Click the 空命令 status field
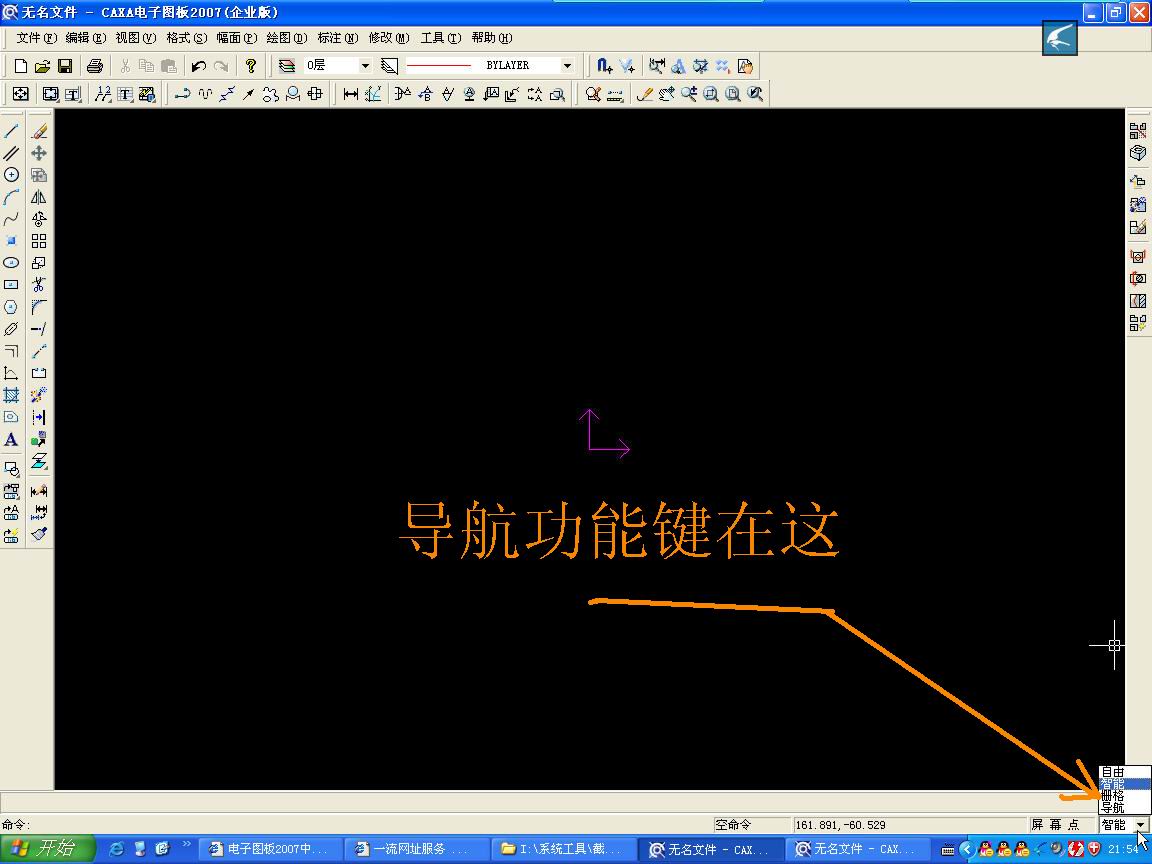The image size is (1152, 864). tap(751, 825)
